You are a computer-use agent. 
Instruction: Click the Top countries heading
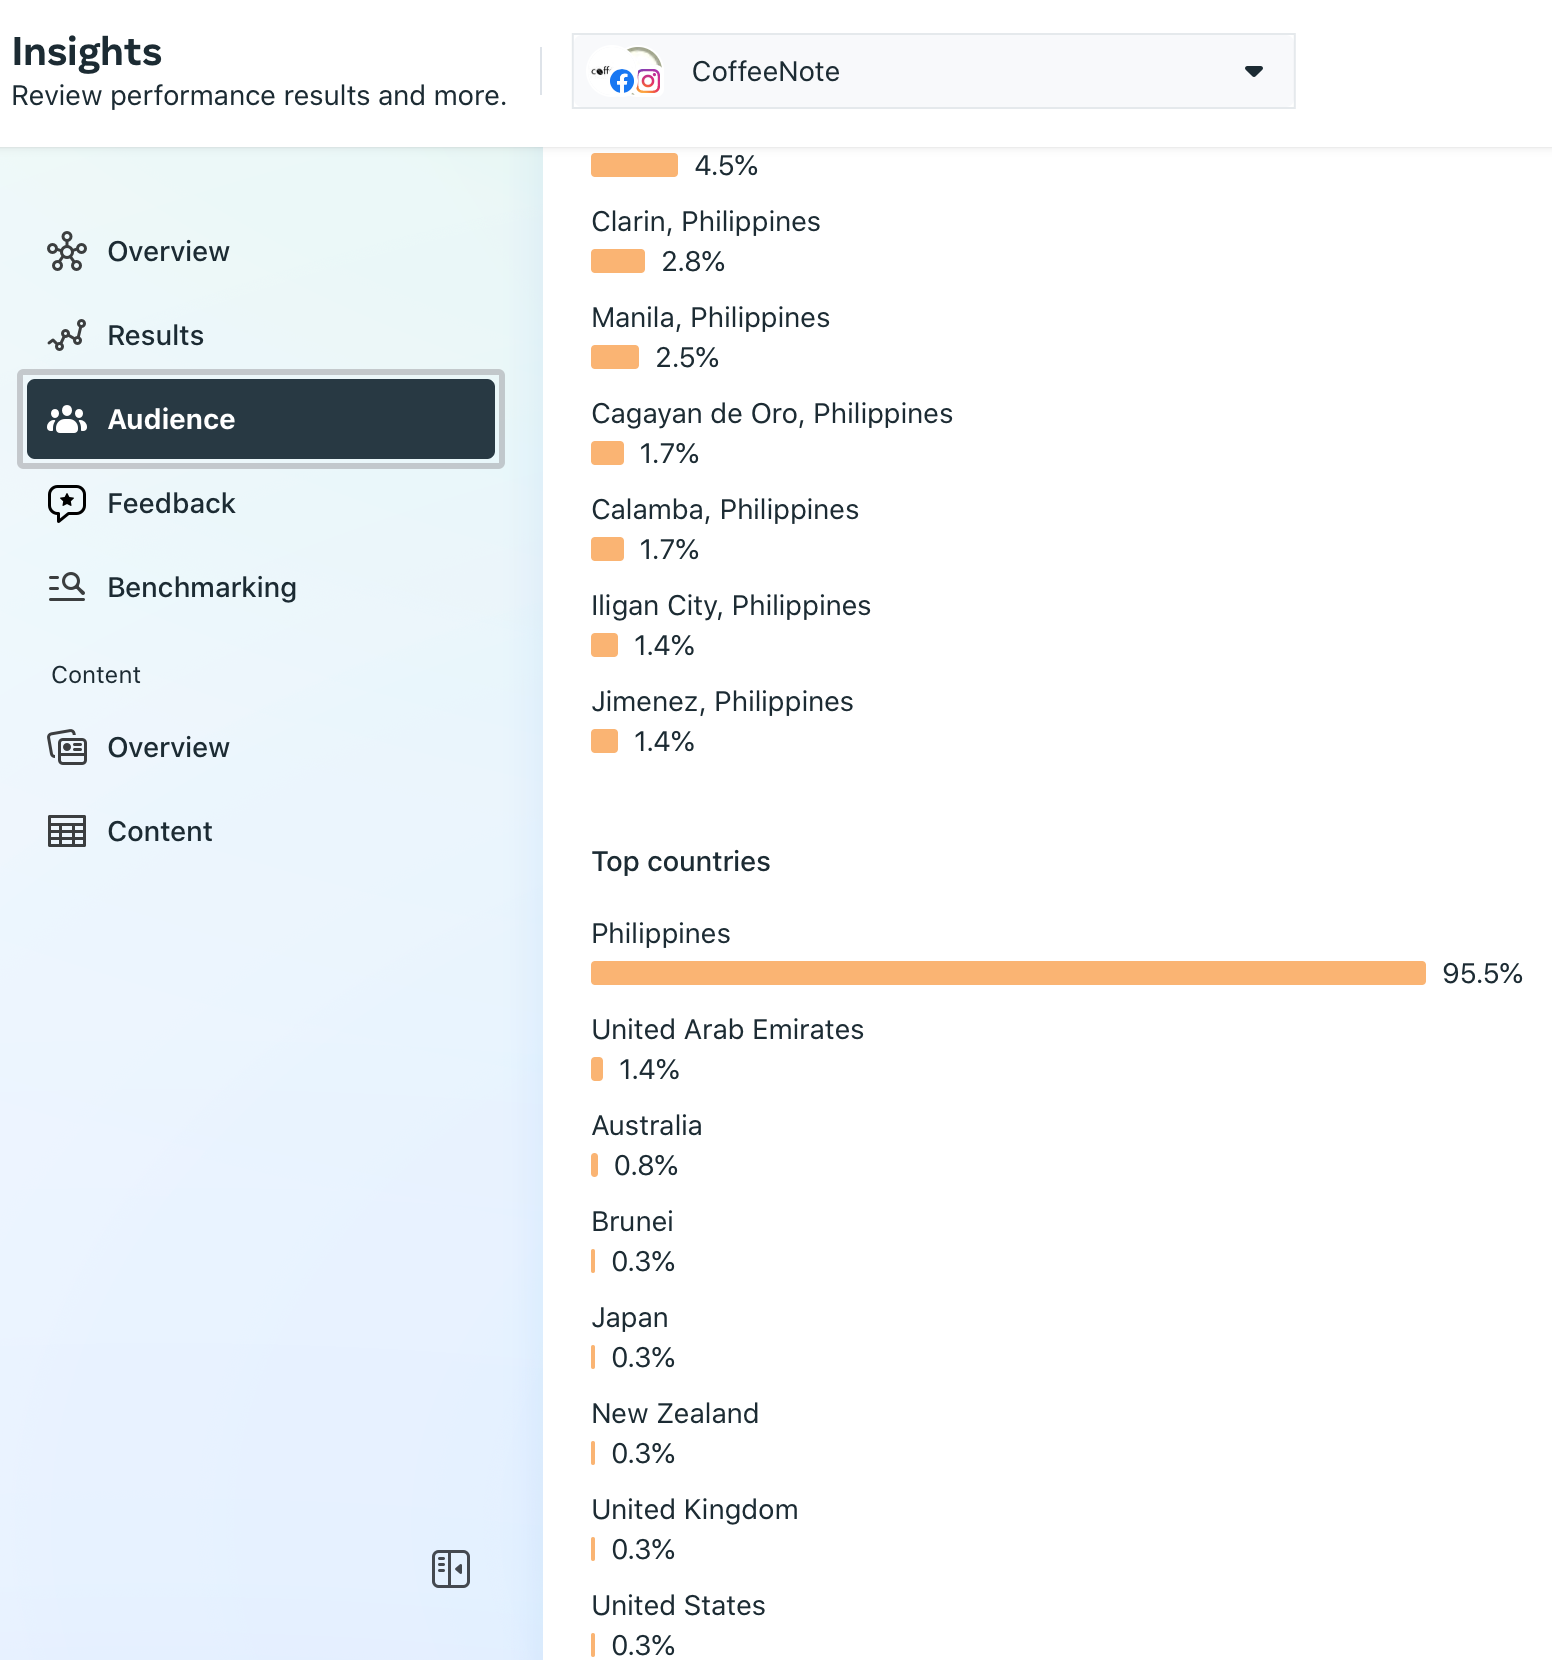(x=680, y=861)
